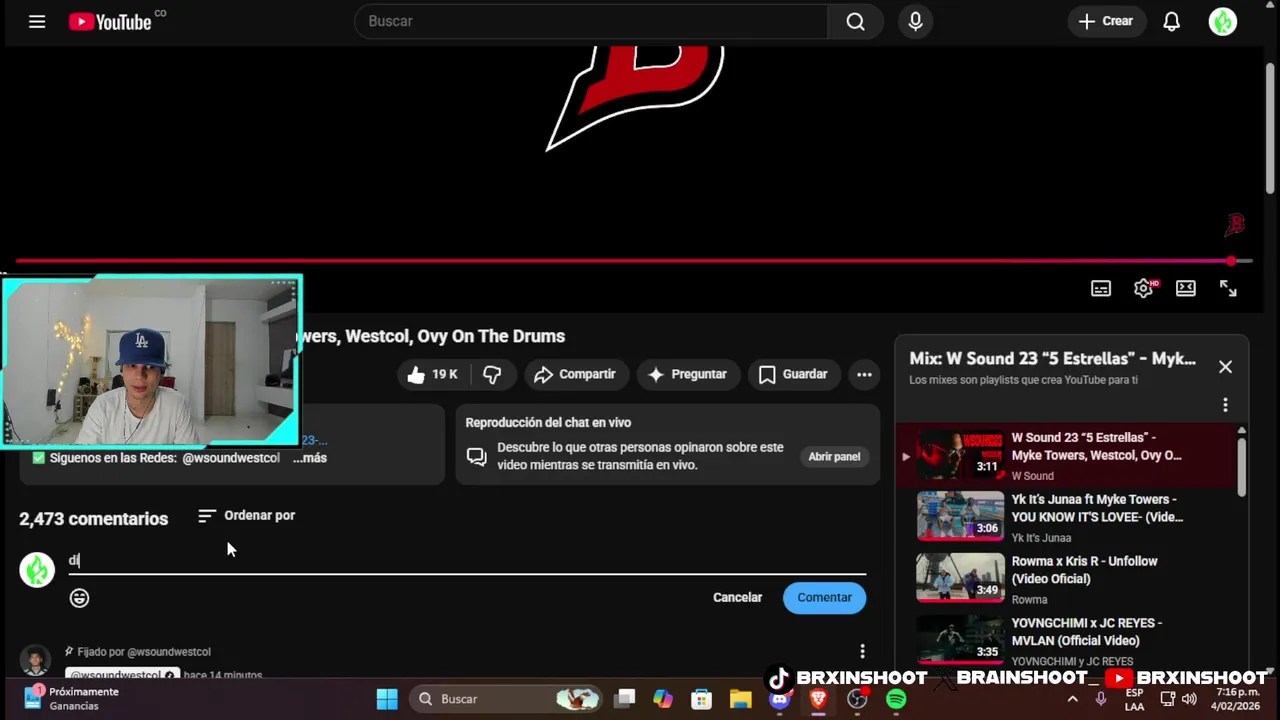The width and height of the screenshot is (1280, 720).
Task: Click the Preguntar ask button
Action: 687,374
